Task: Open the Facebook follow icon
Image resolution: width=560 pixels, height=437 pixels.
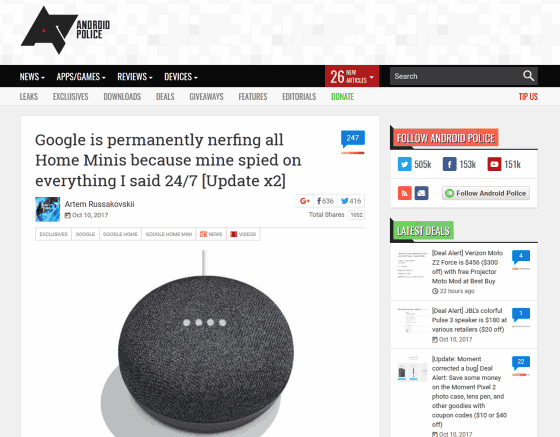Action: [449, 164]
